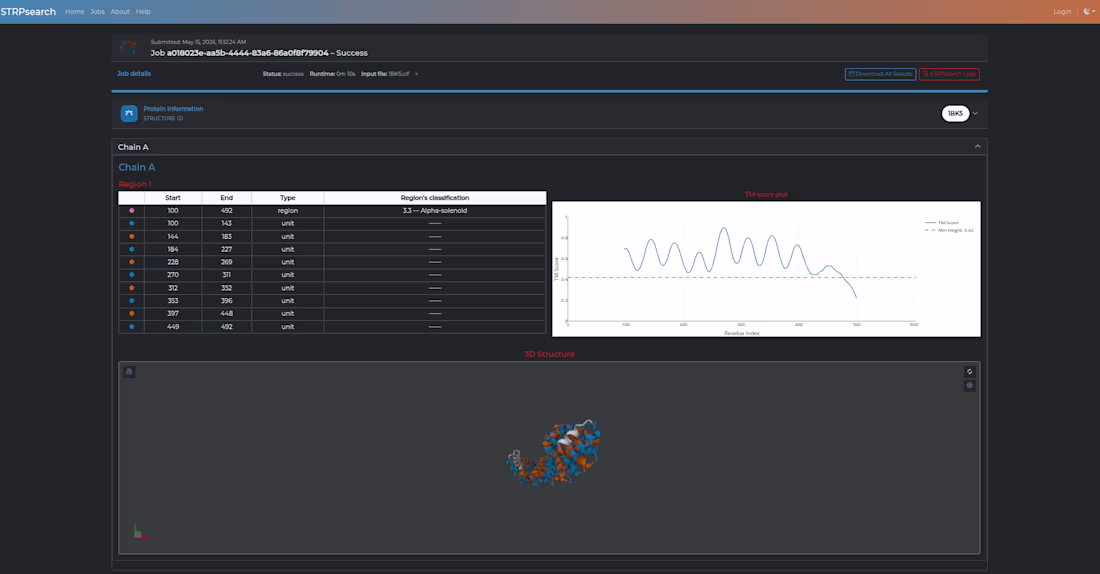Click the Type column header
The image size is (1100, 574).
[288, 198]
